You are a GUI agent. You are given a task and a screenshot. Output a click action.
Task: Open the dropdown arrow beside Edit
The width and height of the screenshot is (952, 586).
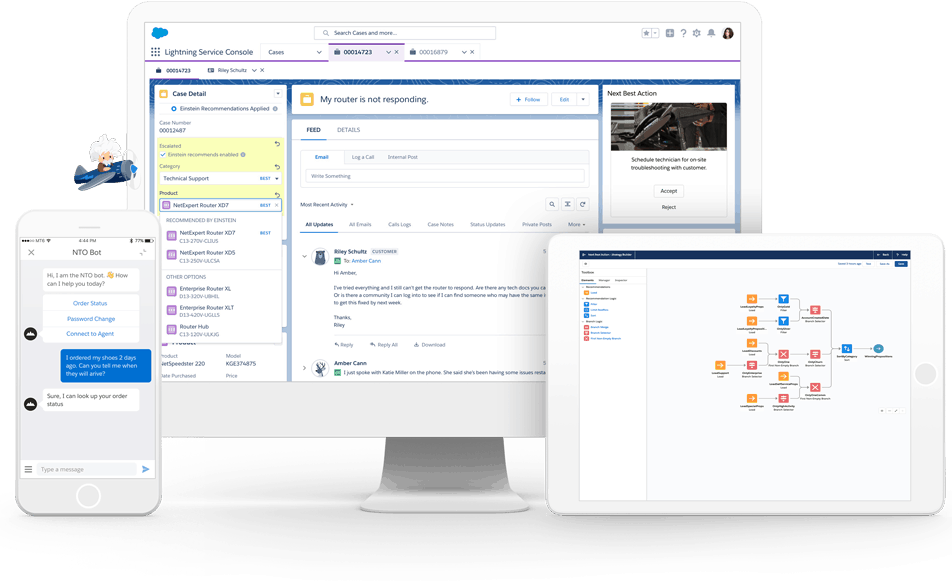[583, 100]
